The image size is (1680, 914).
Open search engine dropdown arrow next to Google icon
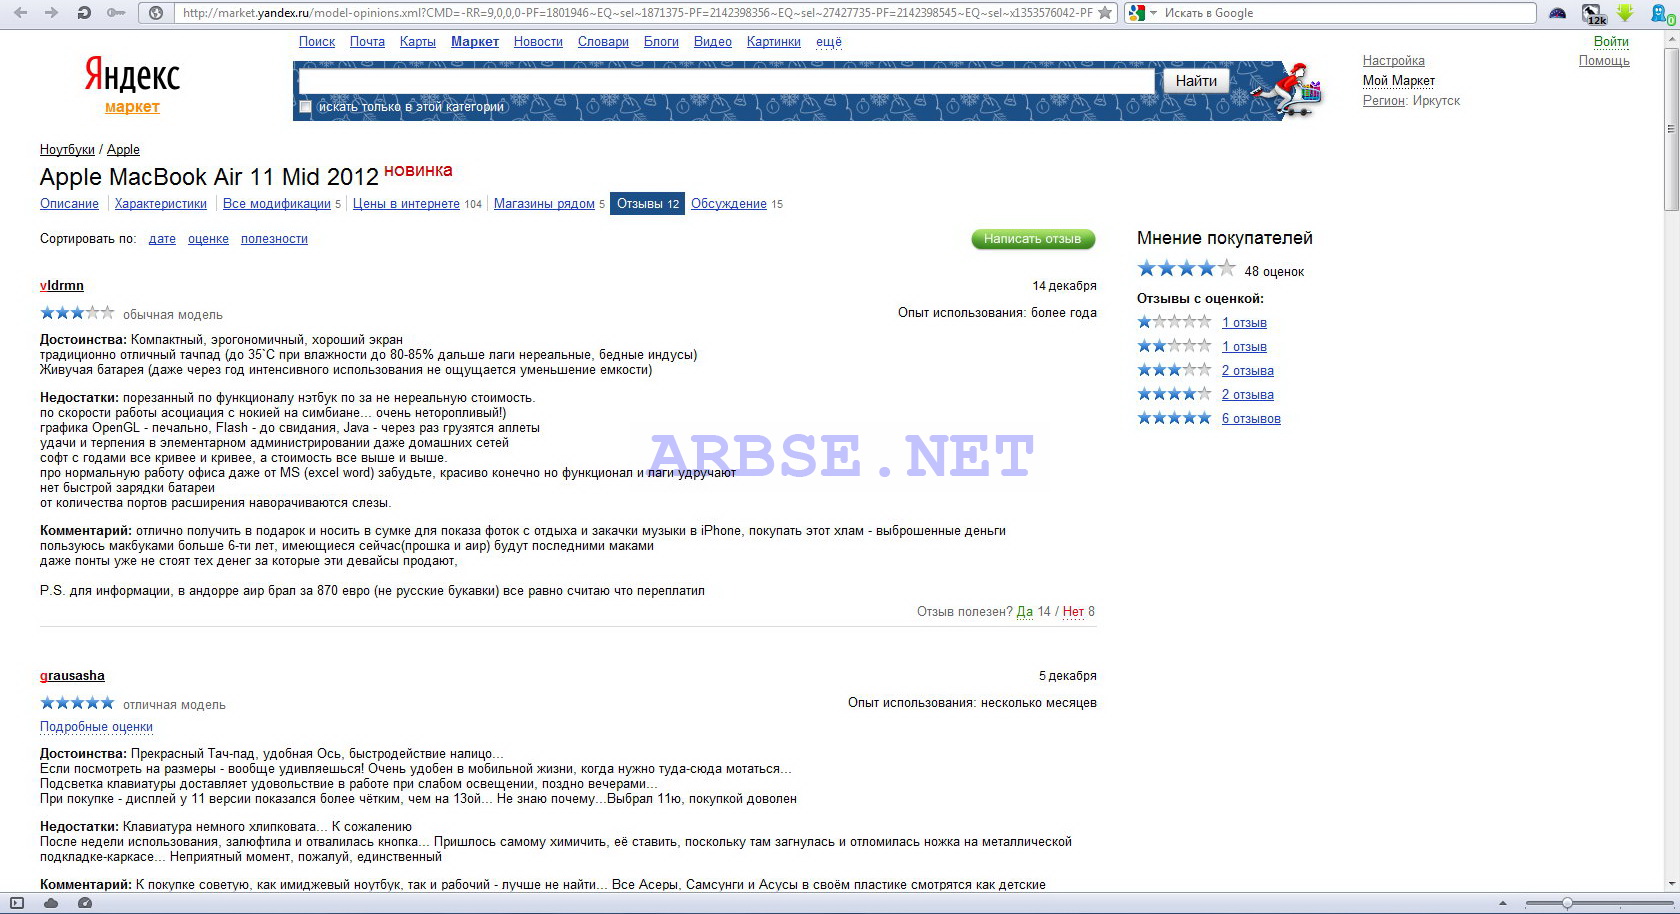point(1153,13)
